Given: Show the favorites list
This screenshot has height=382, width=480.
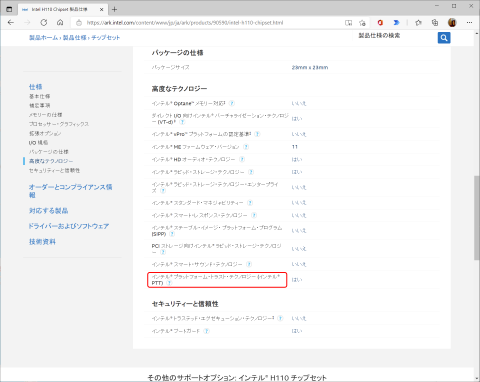Looking at the screenshot, I should pyautogui.click(x=418, y=23).
